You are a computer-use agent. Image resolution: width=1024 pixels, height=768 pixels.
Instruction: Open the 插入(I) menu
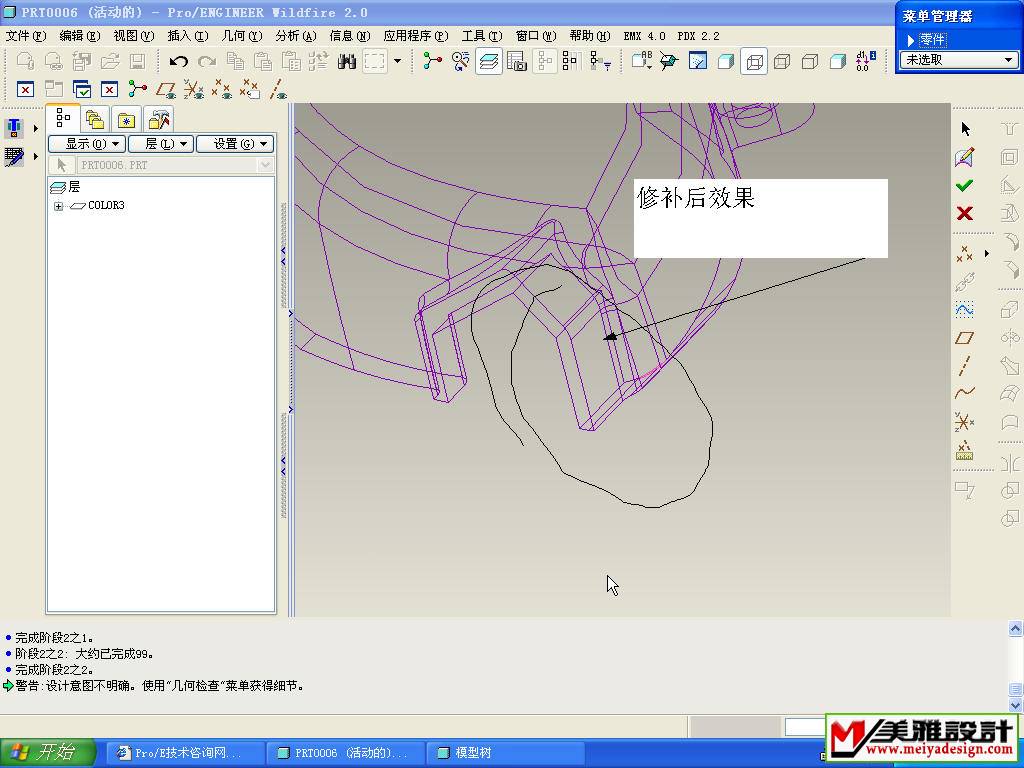pyautogui.click(x=188, y=36)
